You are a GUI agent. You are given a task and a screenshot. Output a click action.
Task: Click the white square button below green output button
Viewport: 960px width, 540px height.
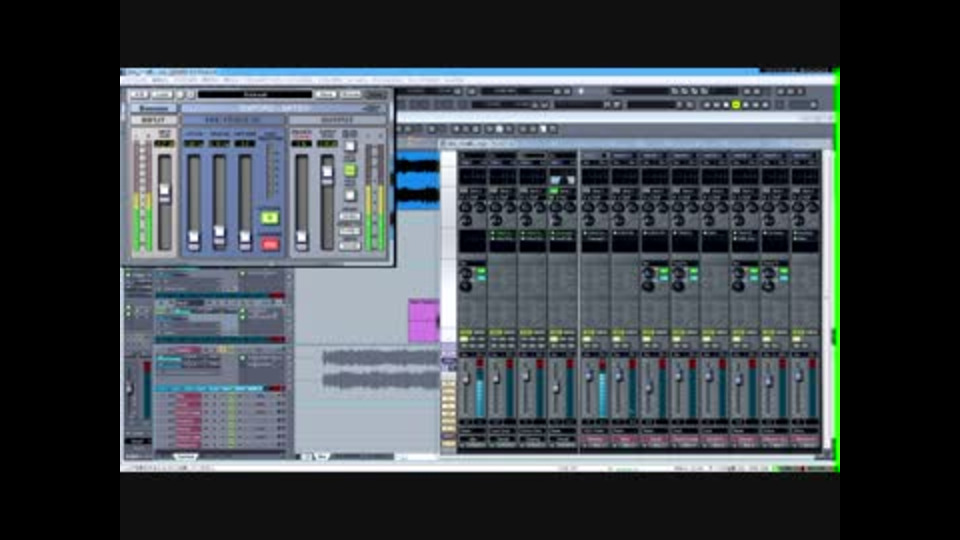tap(350, 195)
